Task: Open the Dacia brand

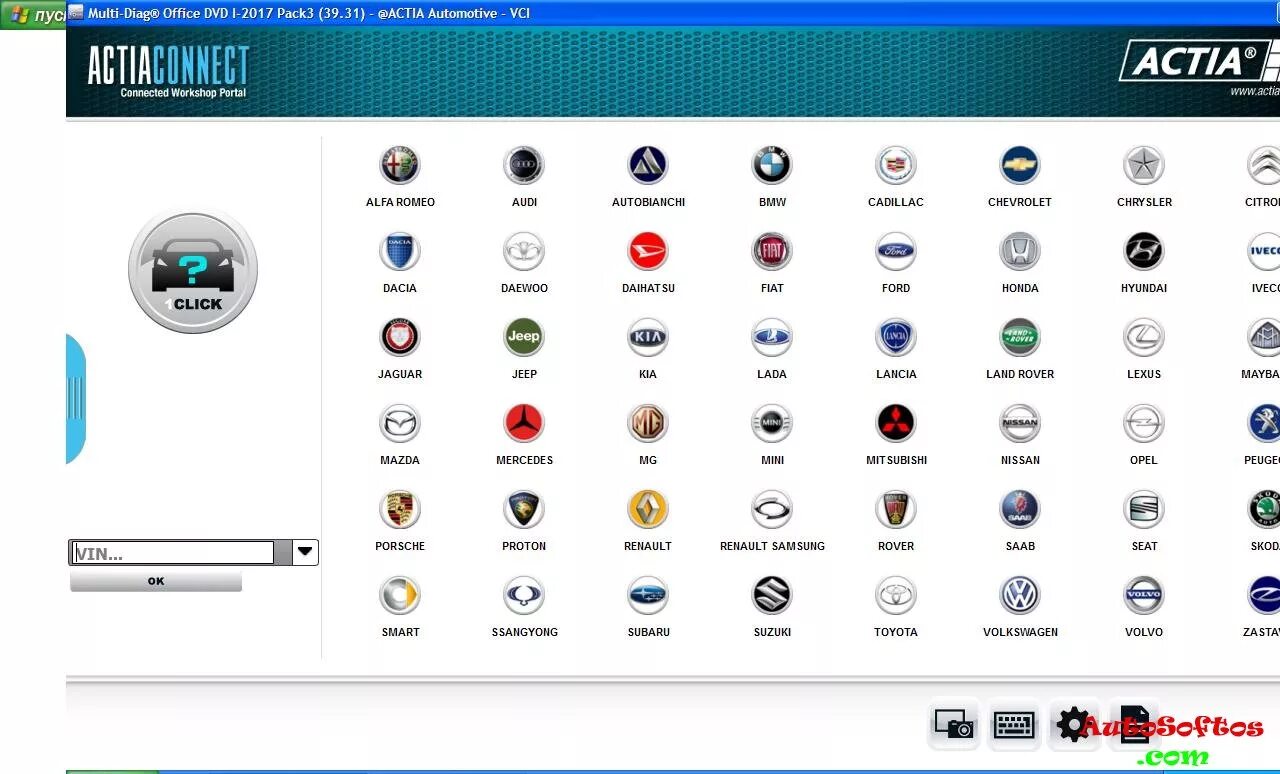Action: pos(400,251)
